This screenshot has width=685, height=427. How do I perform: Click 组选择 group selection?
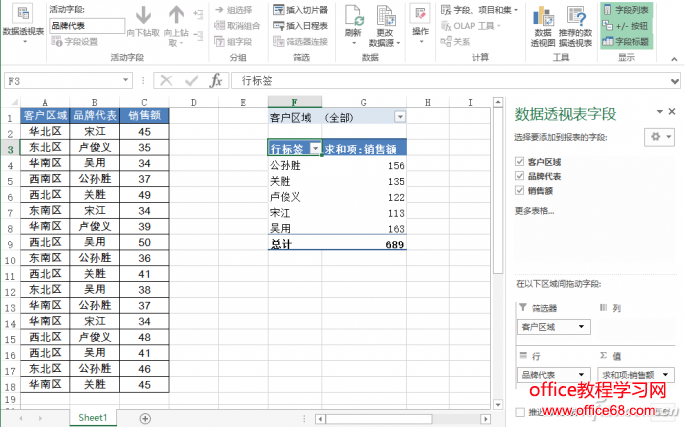[x=234, y=10]
